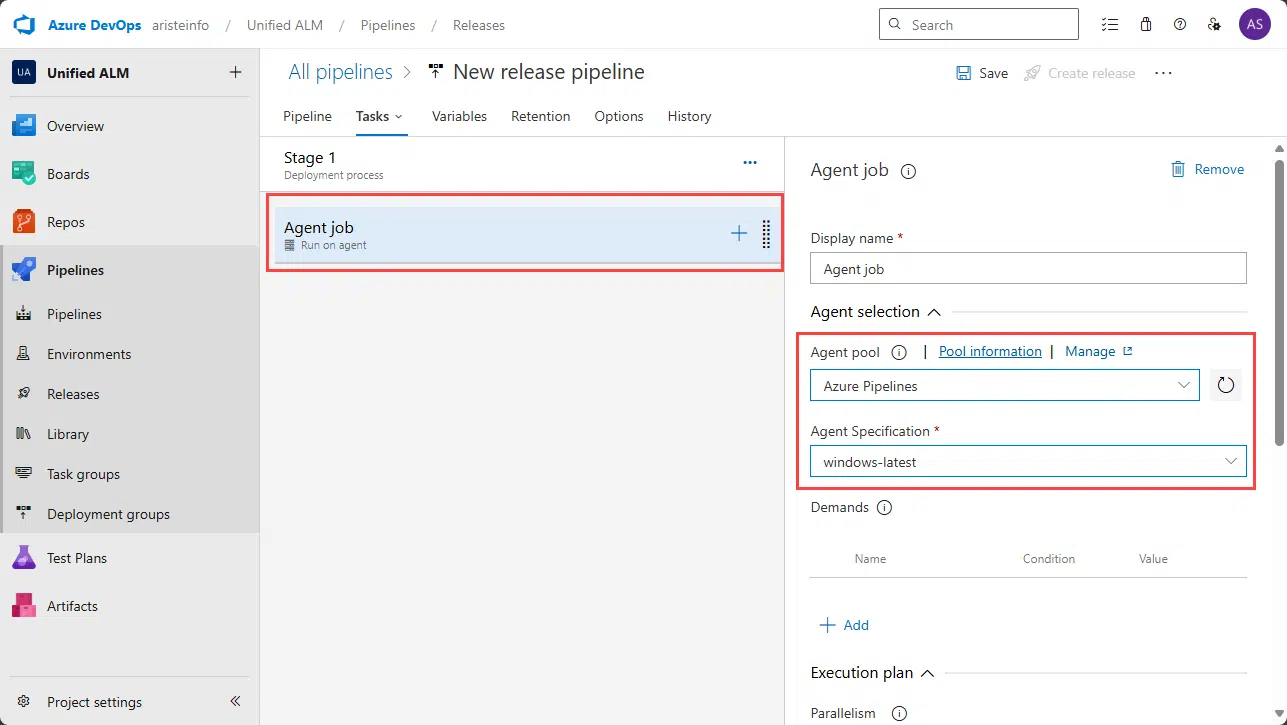
Task: Collapse the Execution plan section
Action: (927, 673)
